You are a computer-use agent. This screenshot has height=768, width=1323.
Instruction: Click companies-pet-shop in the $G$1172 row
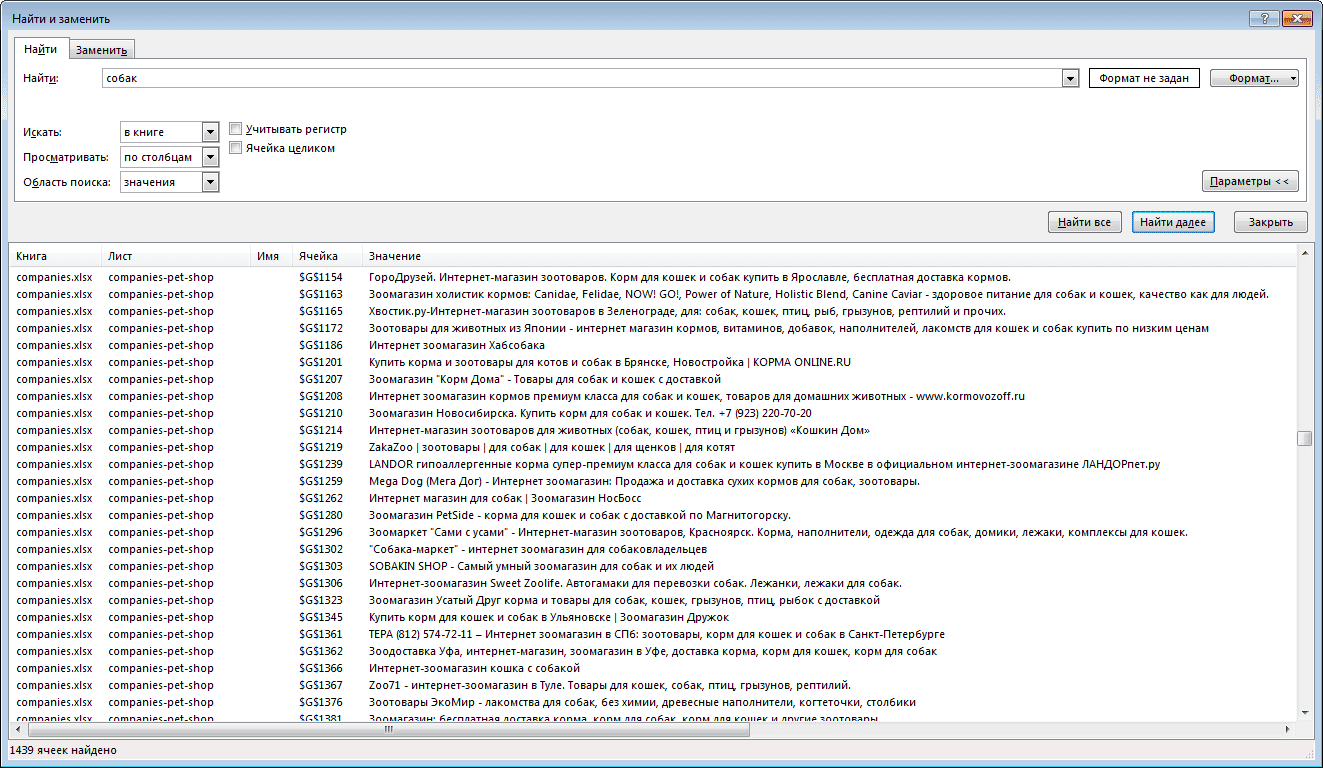point(161,328)
